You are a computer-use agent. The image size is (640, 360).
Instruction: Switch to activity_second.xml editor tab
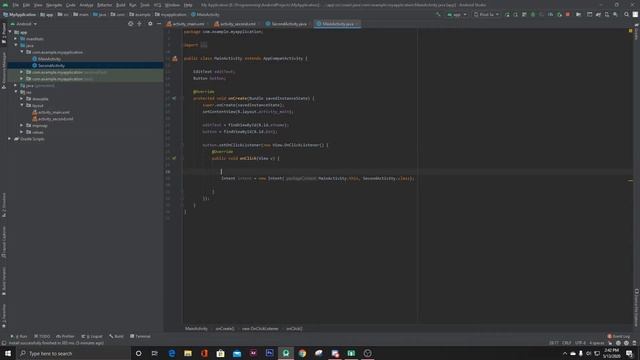(x=235, y=24)
